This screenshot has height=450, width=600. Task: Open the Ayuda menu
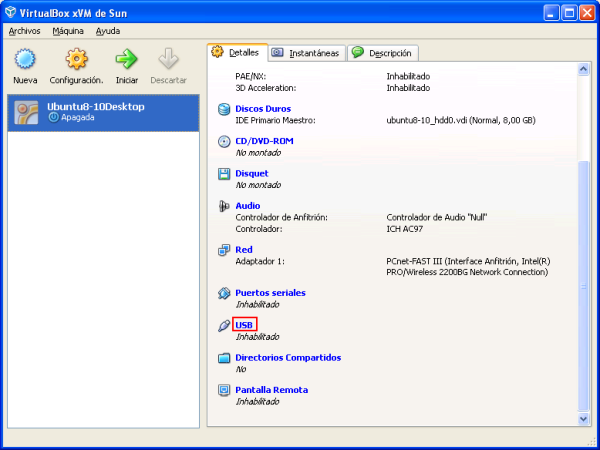point(107,31)
